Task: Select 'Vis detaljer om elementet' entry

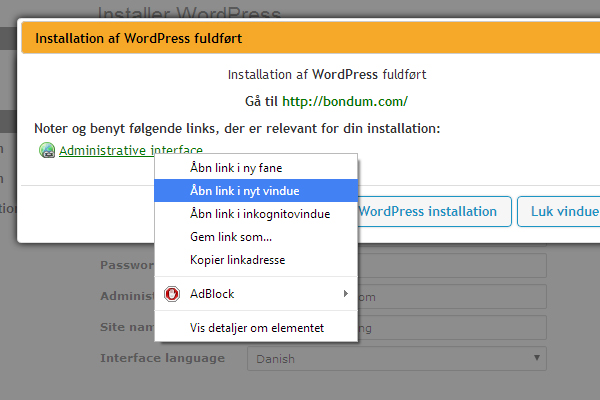Action: coord(256,328)
